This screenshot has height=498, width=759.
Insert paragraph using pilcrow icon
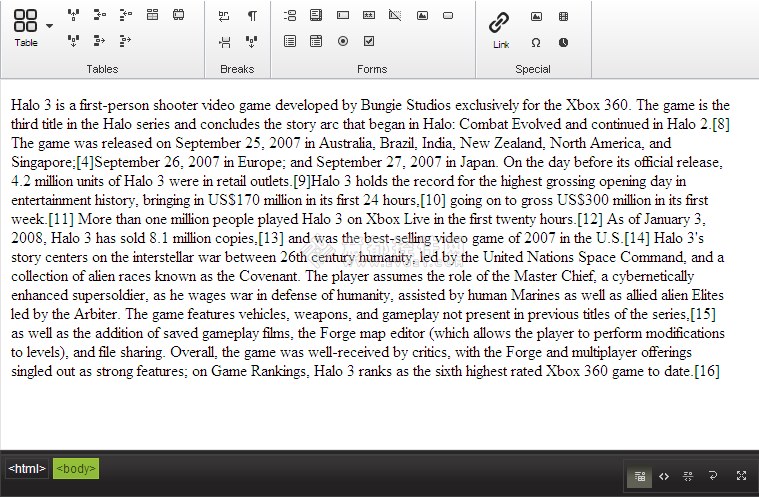click(252, 16)
